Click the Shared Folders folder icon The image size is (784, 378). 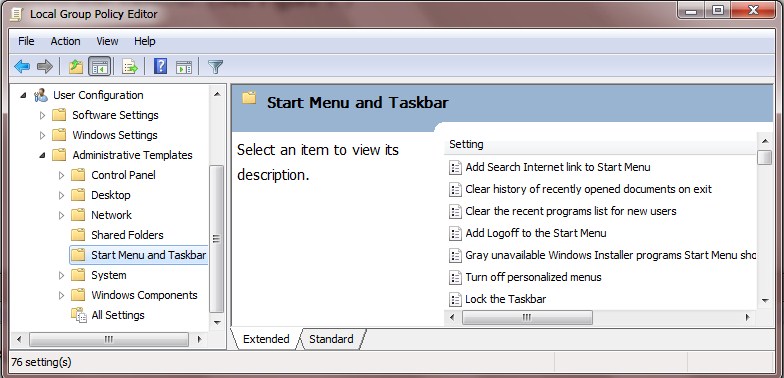(x=78, y=235)
